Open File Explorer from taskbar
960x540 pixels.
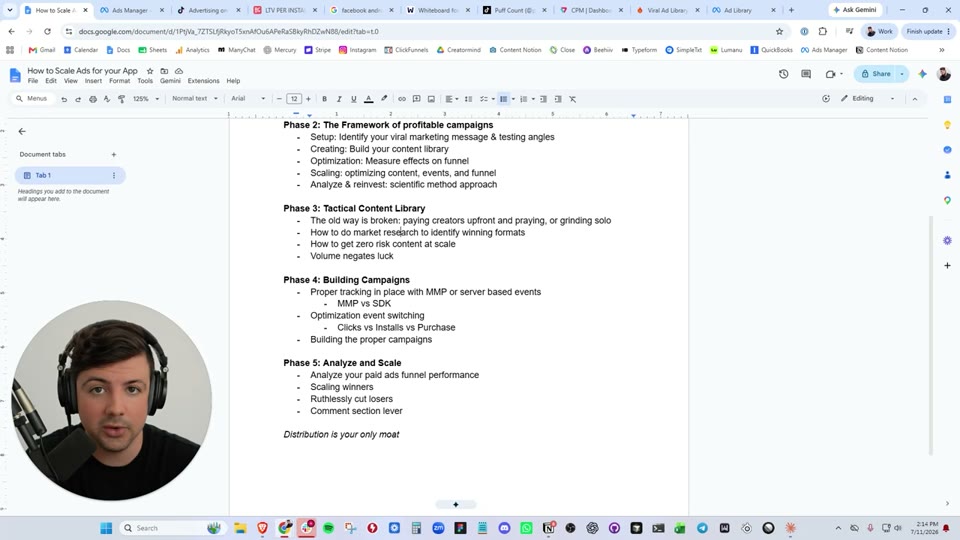(240, 528)
